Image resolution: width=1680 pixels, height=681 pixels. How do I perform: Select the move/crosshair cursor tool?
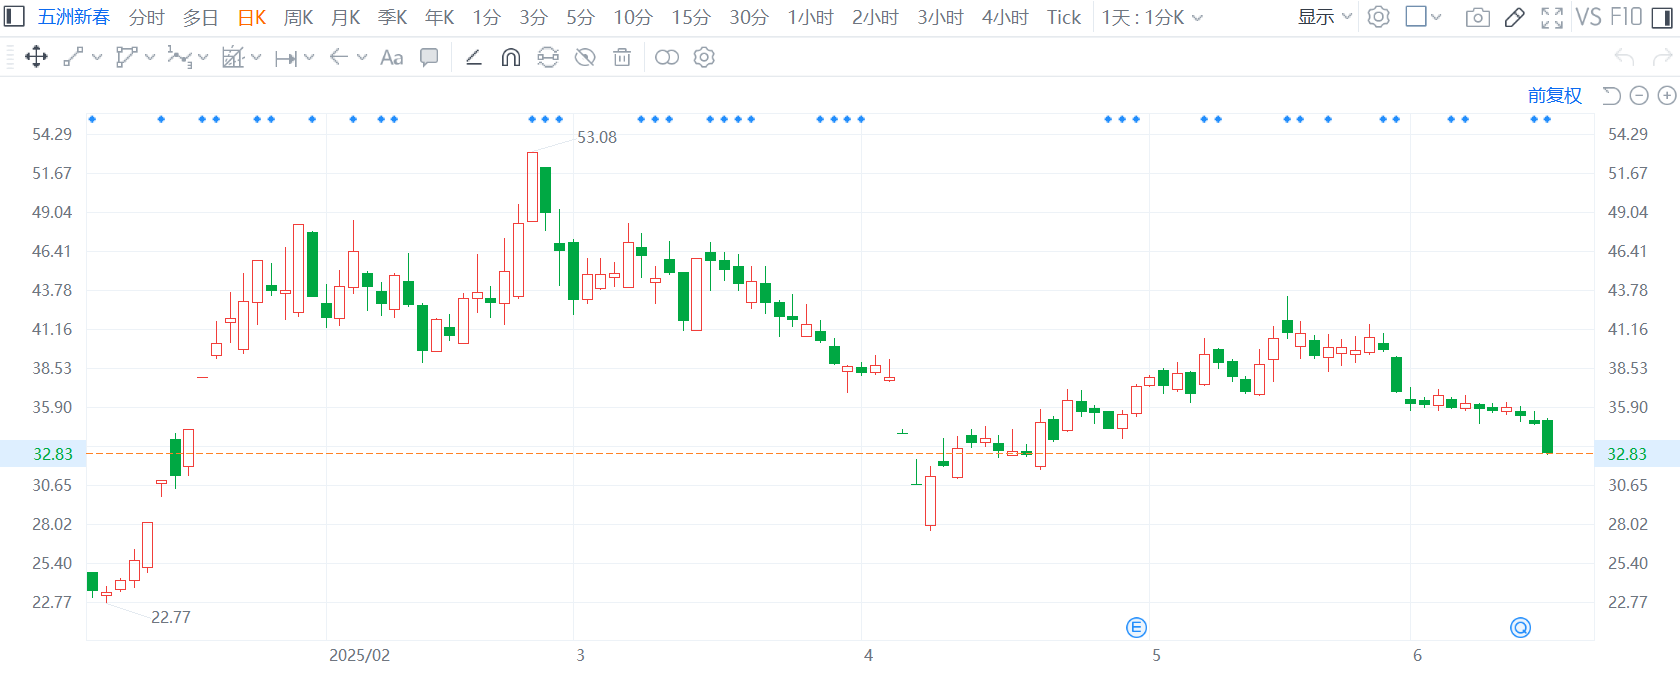tap(36, 57)
